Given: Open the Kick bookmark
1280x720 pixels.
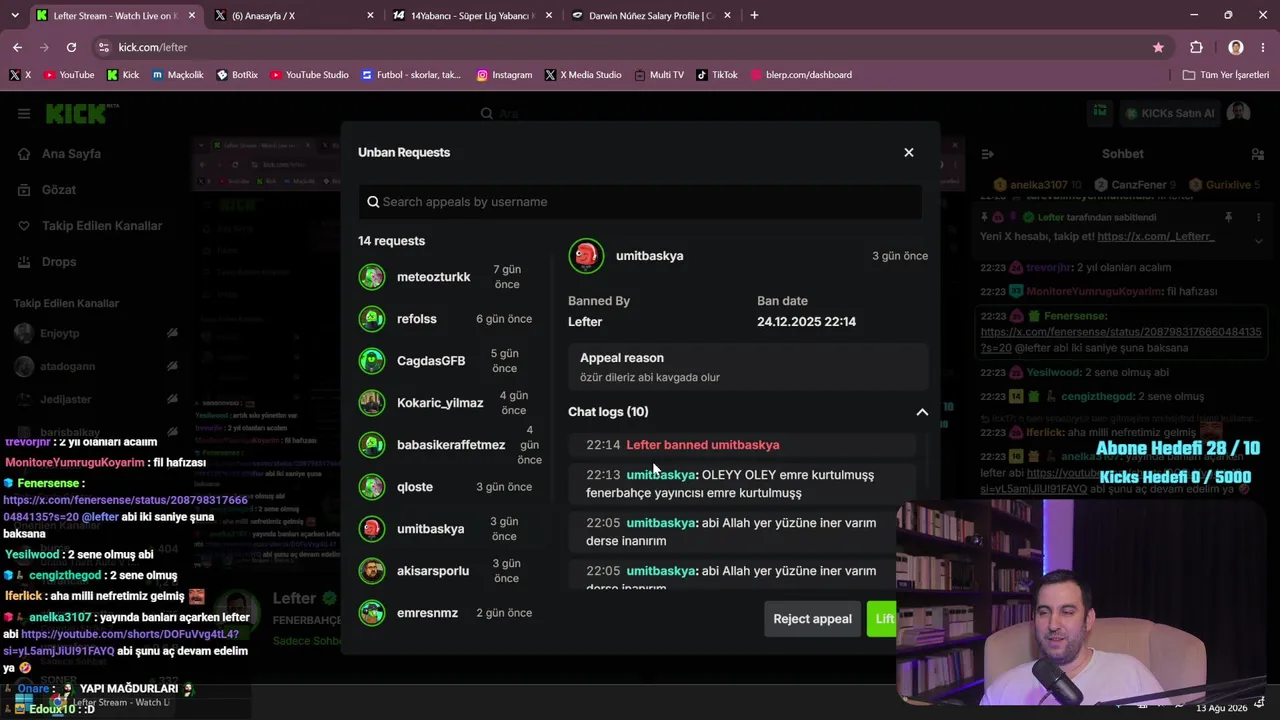Looking at the screenshot, I should [x=123, y=75].
